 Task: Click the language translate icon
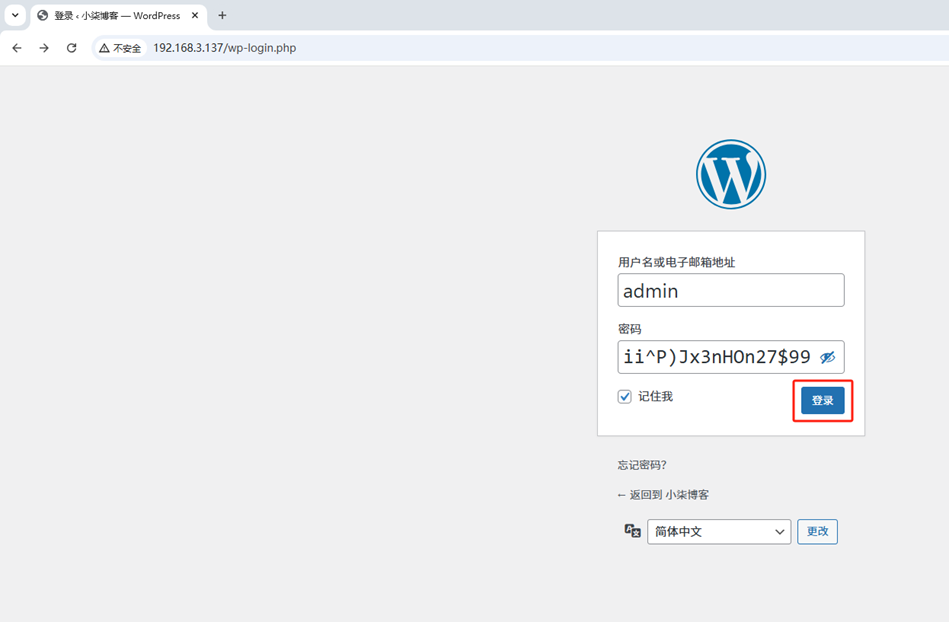coord(632,531)
